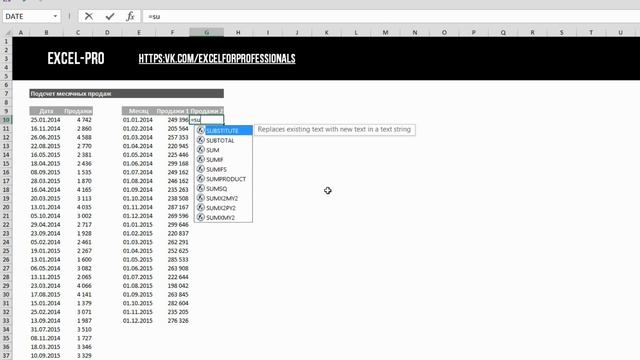Choose SUMIF from the autocomplete list
Screen dimensions: 640x360
click(223, 160)
